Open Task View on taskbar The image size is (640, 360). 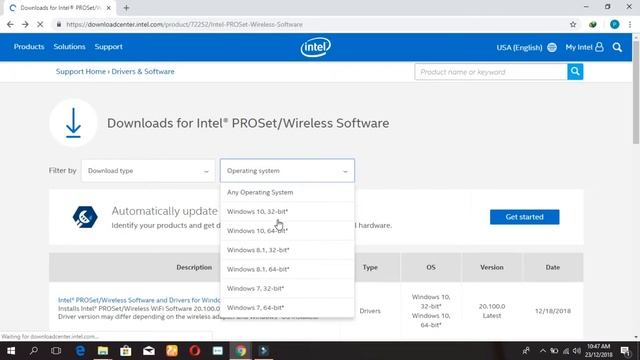point(56,351)
